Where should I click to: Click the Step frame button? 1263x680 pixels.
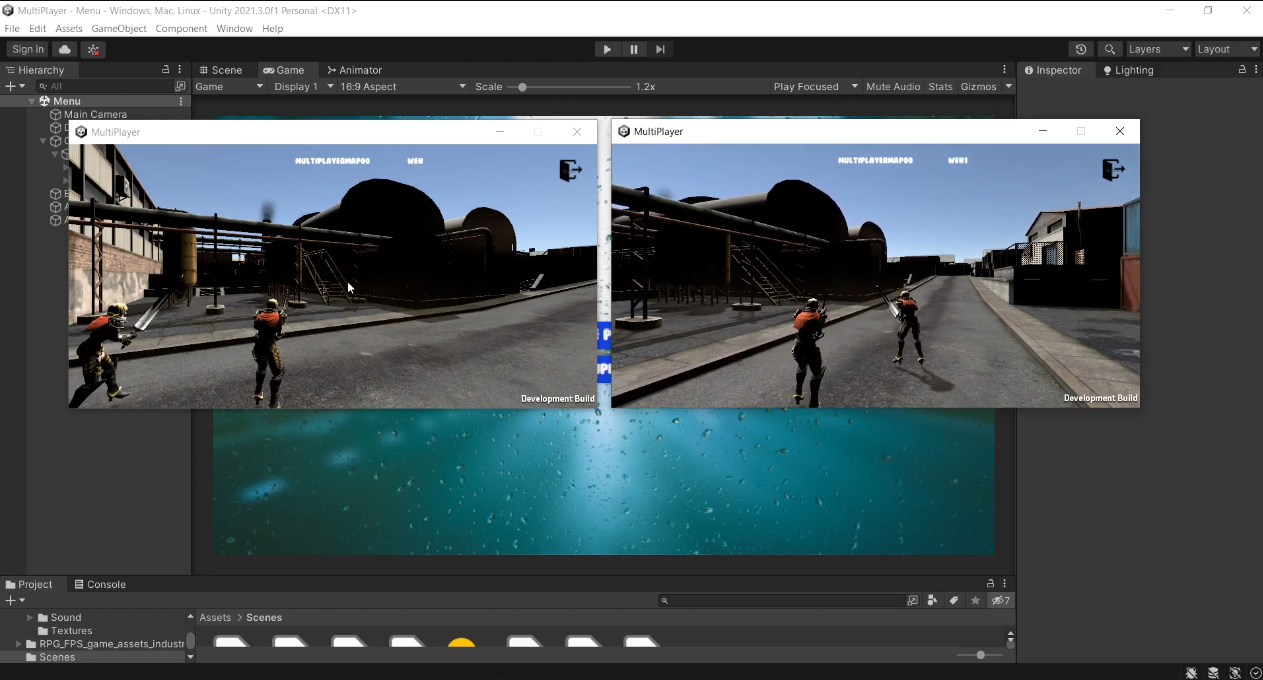click(x=660, y=49)
